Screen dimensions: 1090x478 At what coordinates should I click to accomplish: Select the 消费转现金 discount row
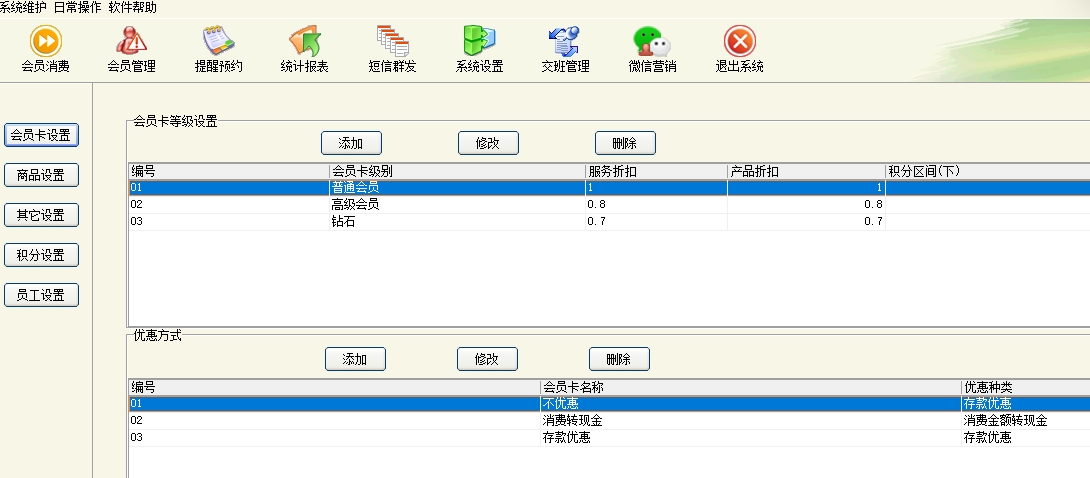click(x=572, y=421)
